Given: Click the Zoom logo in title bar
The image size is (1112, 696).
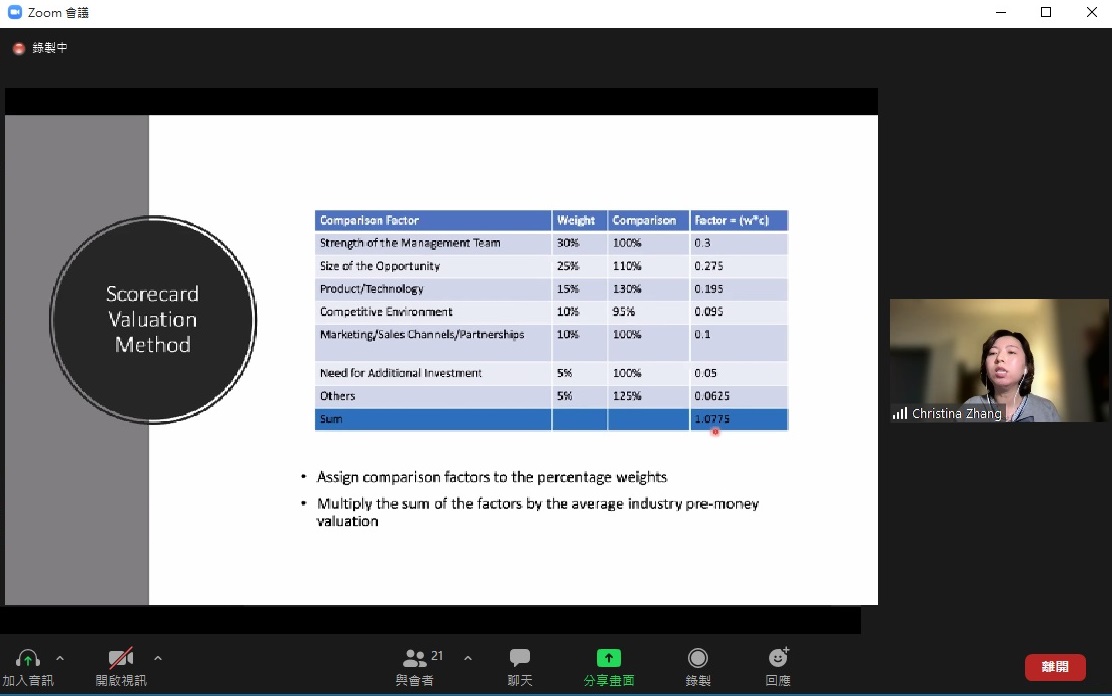Looking at the screenshot, I should click(15, 12).
